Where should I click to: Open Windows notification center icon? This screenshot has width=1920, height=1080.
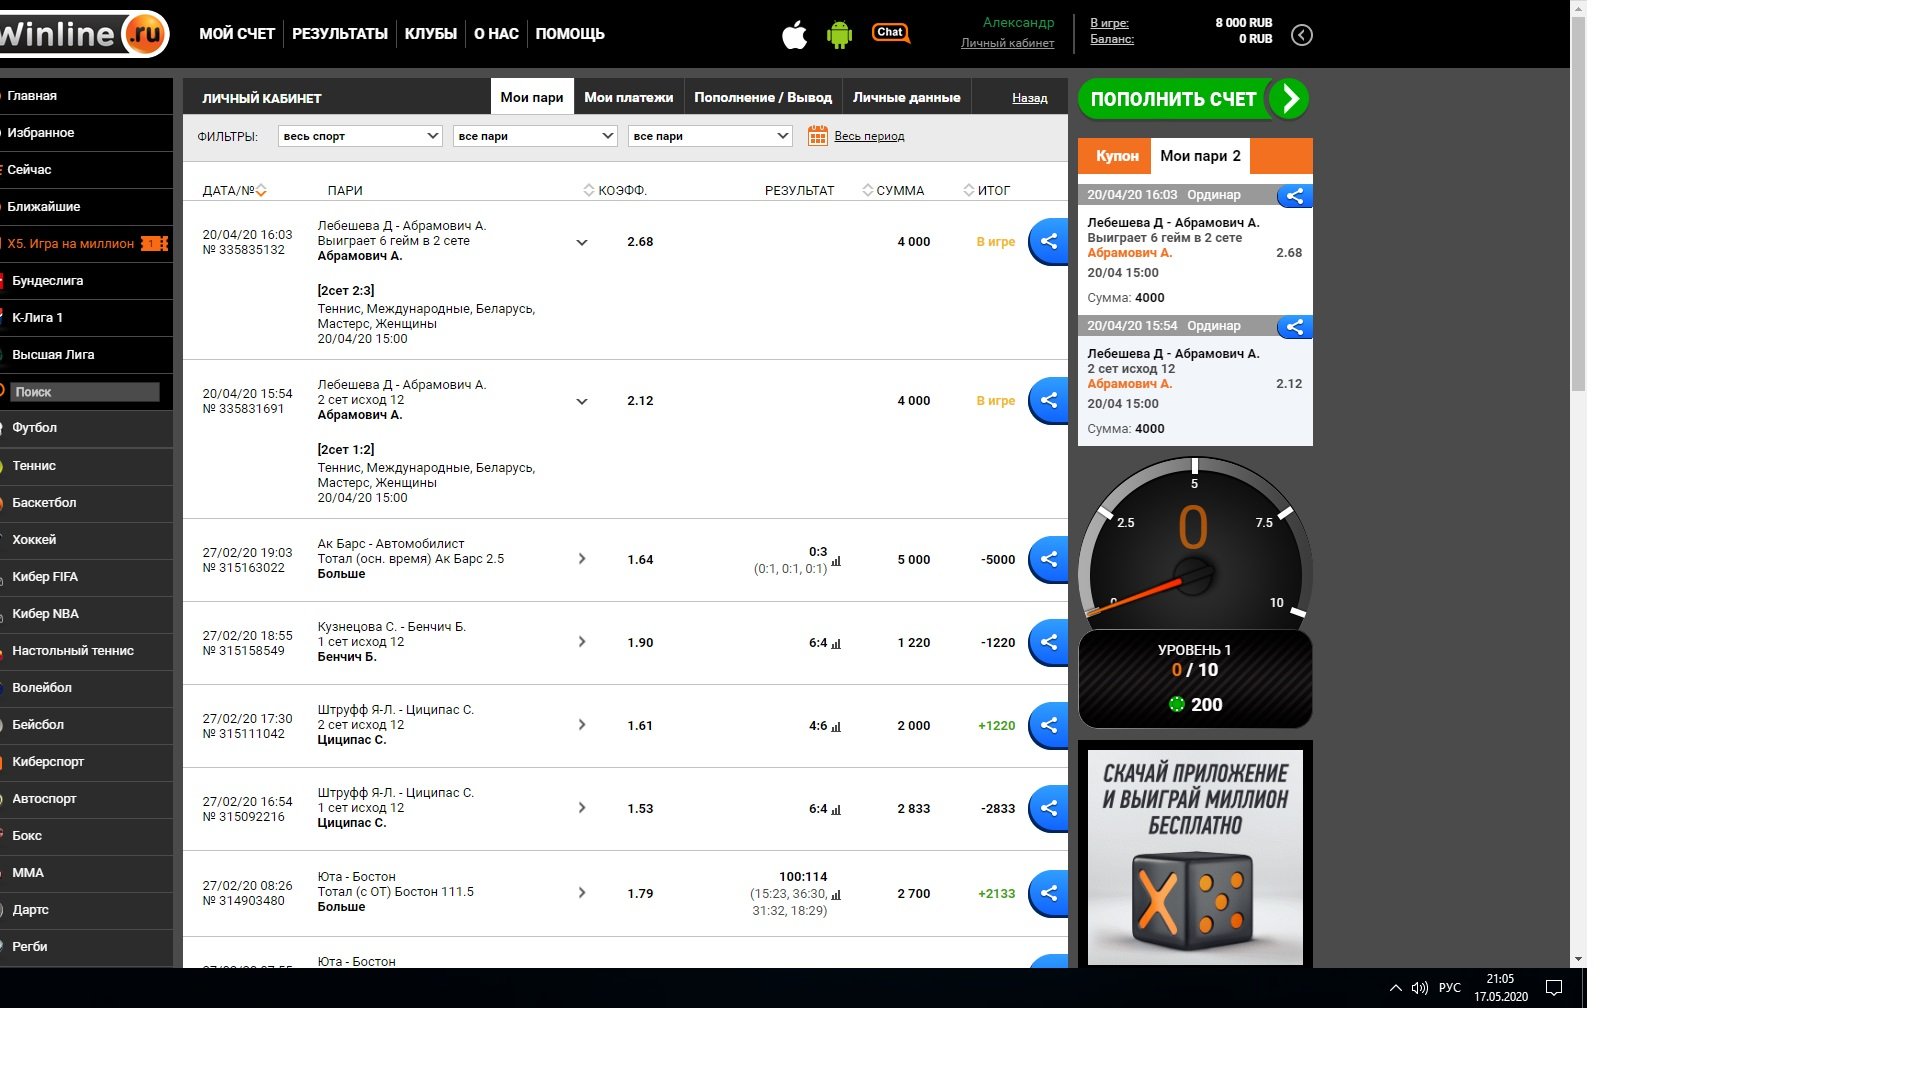pyautogui.click(x=1553, y=988)
